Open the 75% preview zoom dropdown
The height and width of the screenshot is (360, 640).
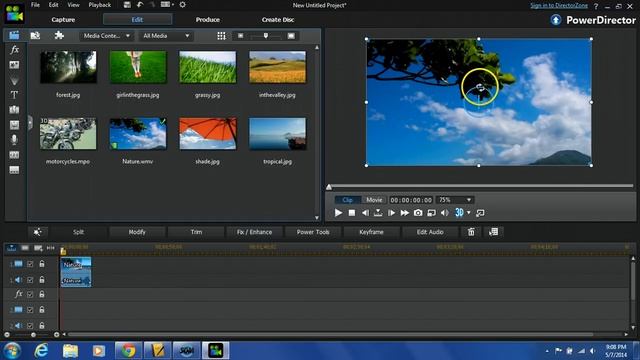coord(455,200)
